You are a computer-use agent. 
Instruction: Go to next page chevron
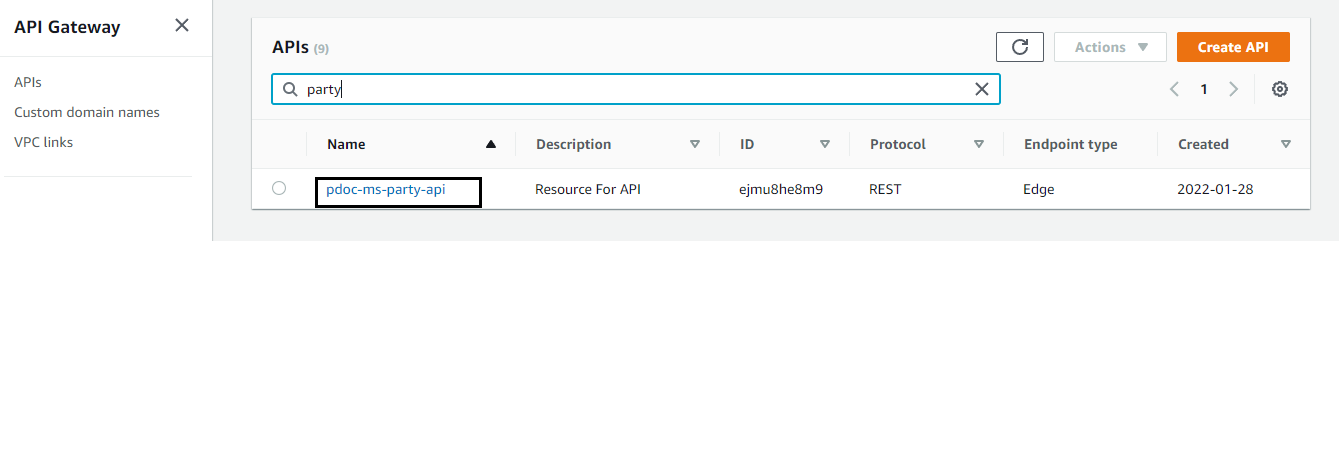(x=1233, y=89)
